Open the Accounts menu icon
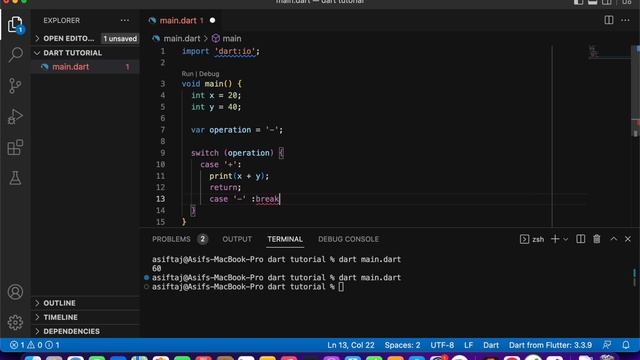640x360 pixels. click(15, 292)
